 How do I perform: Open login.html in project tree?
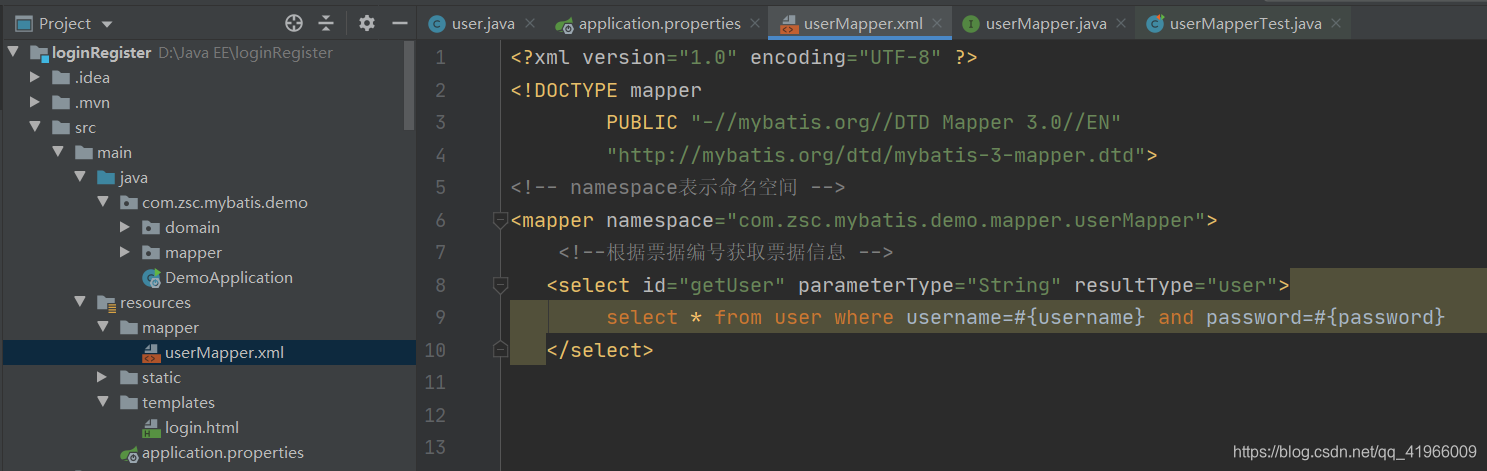[x=202, y=428]
